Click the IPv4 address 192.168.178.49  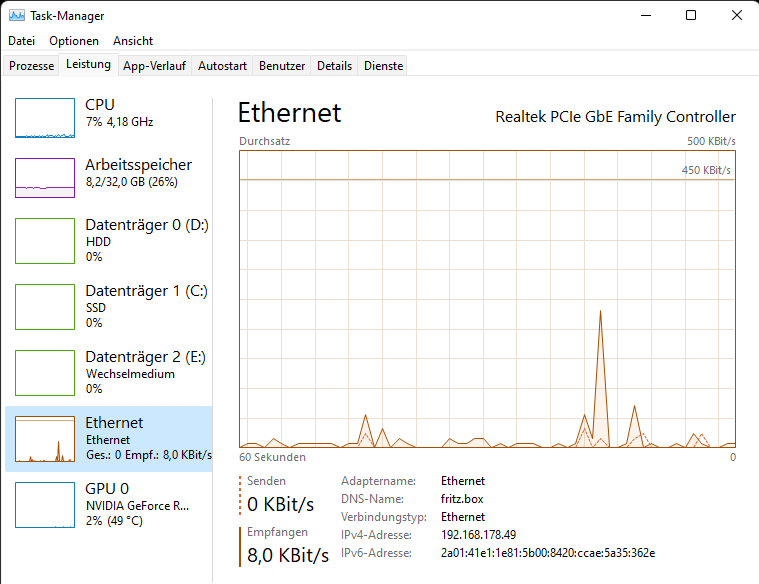[x=478, y=535]
